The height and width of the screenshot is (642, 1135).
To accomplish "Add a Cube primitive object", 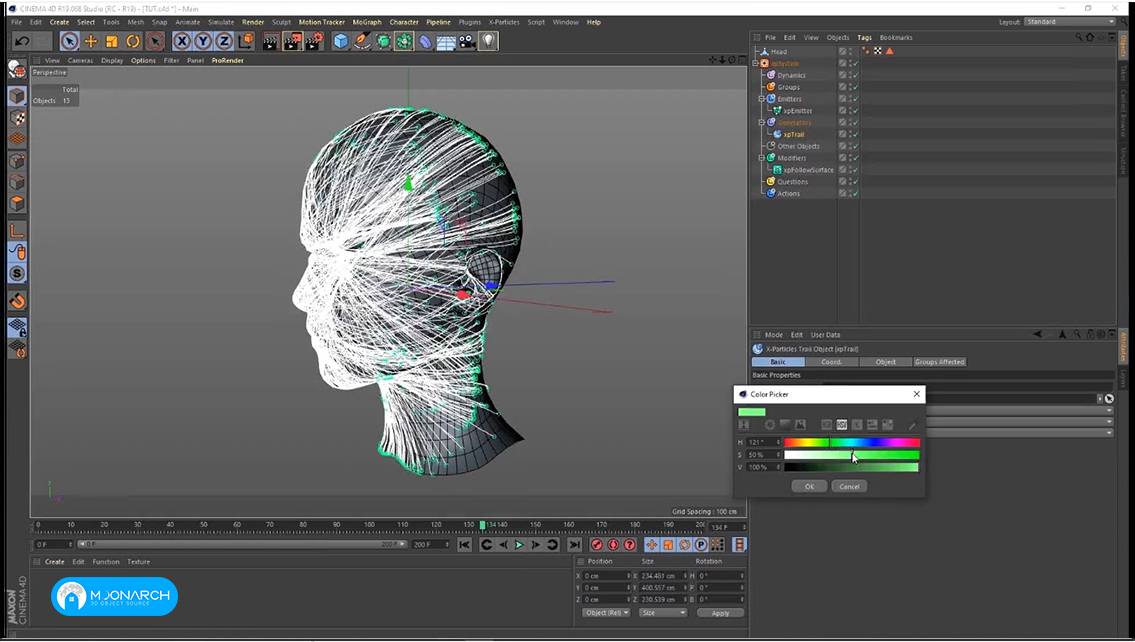I will 340,41.
